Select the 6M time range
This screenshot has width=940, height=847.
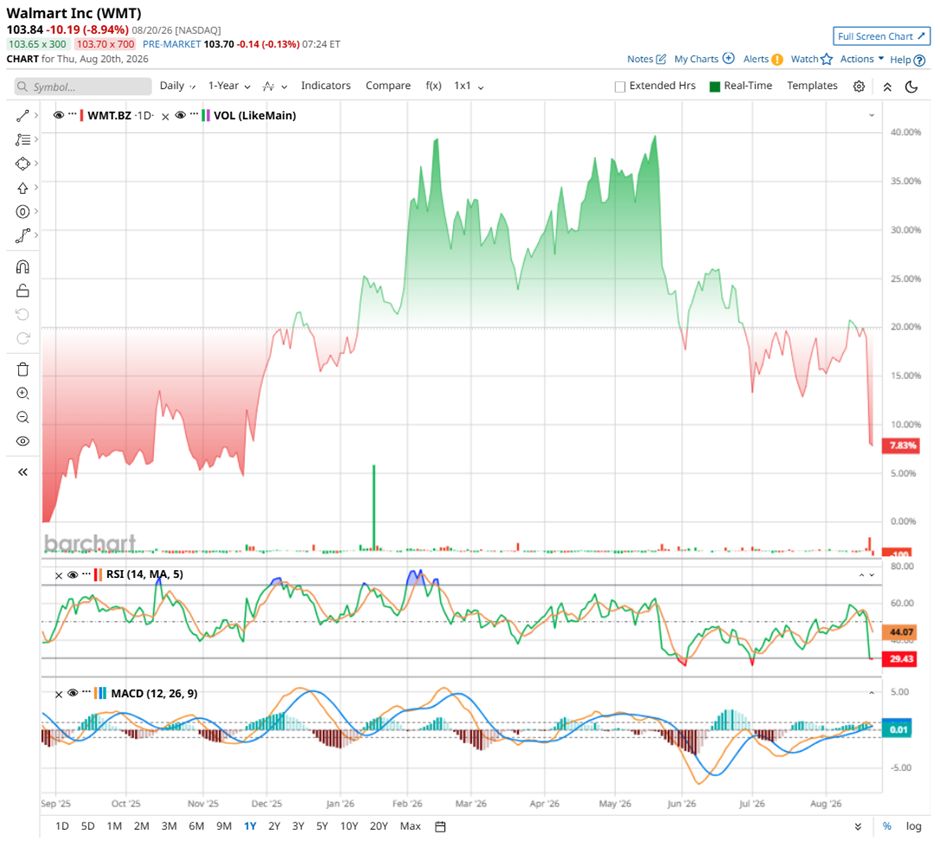196,826
